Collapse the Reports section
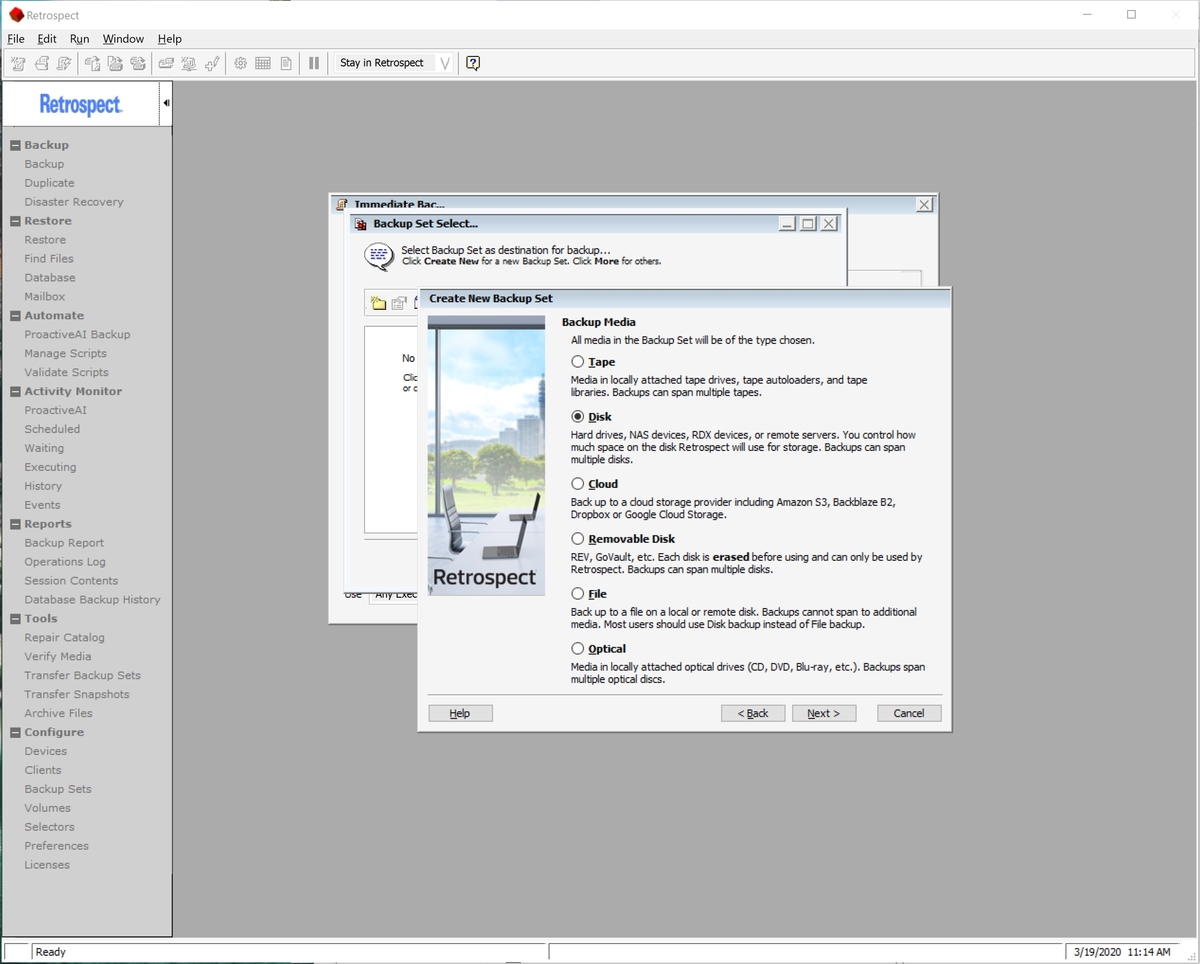 tap(15, 524)
